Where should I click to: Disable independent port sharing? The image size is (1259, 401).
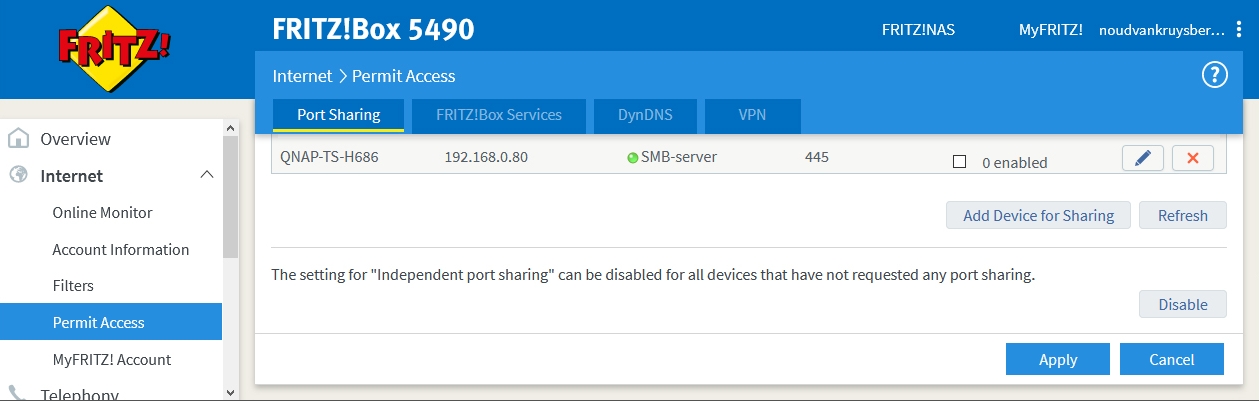(1182, 305)
